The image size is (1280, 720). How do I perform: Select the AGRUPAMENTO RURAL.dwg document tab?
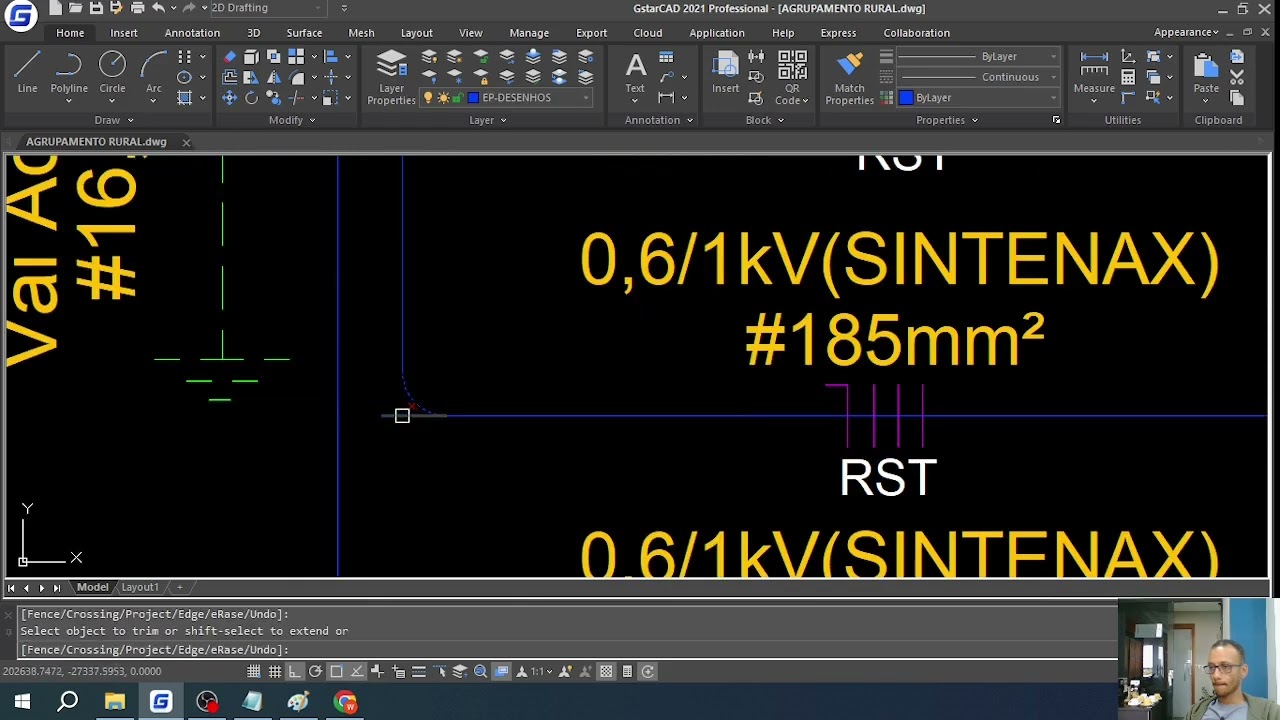click(x=96, y=142)
